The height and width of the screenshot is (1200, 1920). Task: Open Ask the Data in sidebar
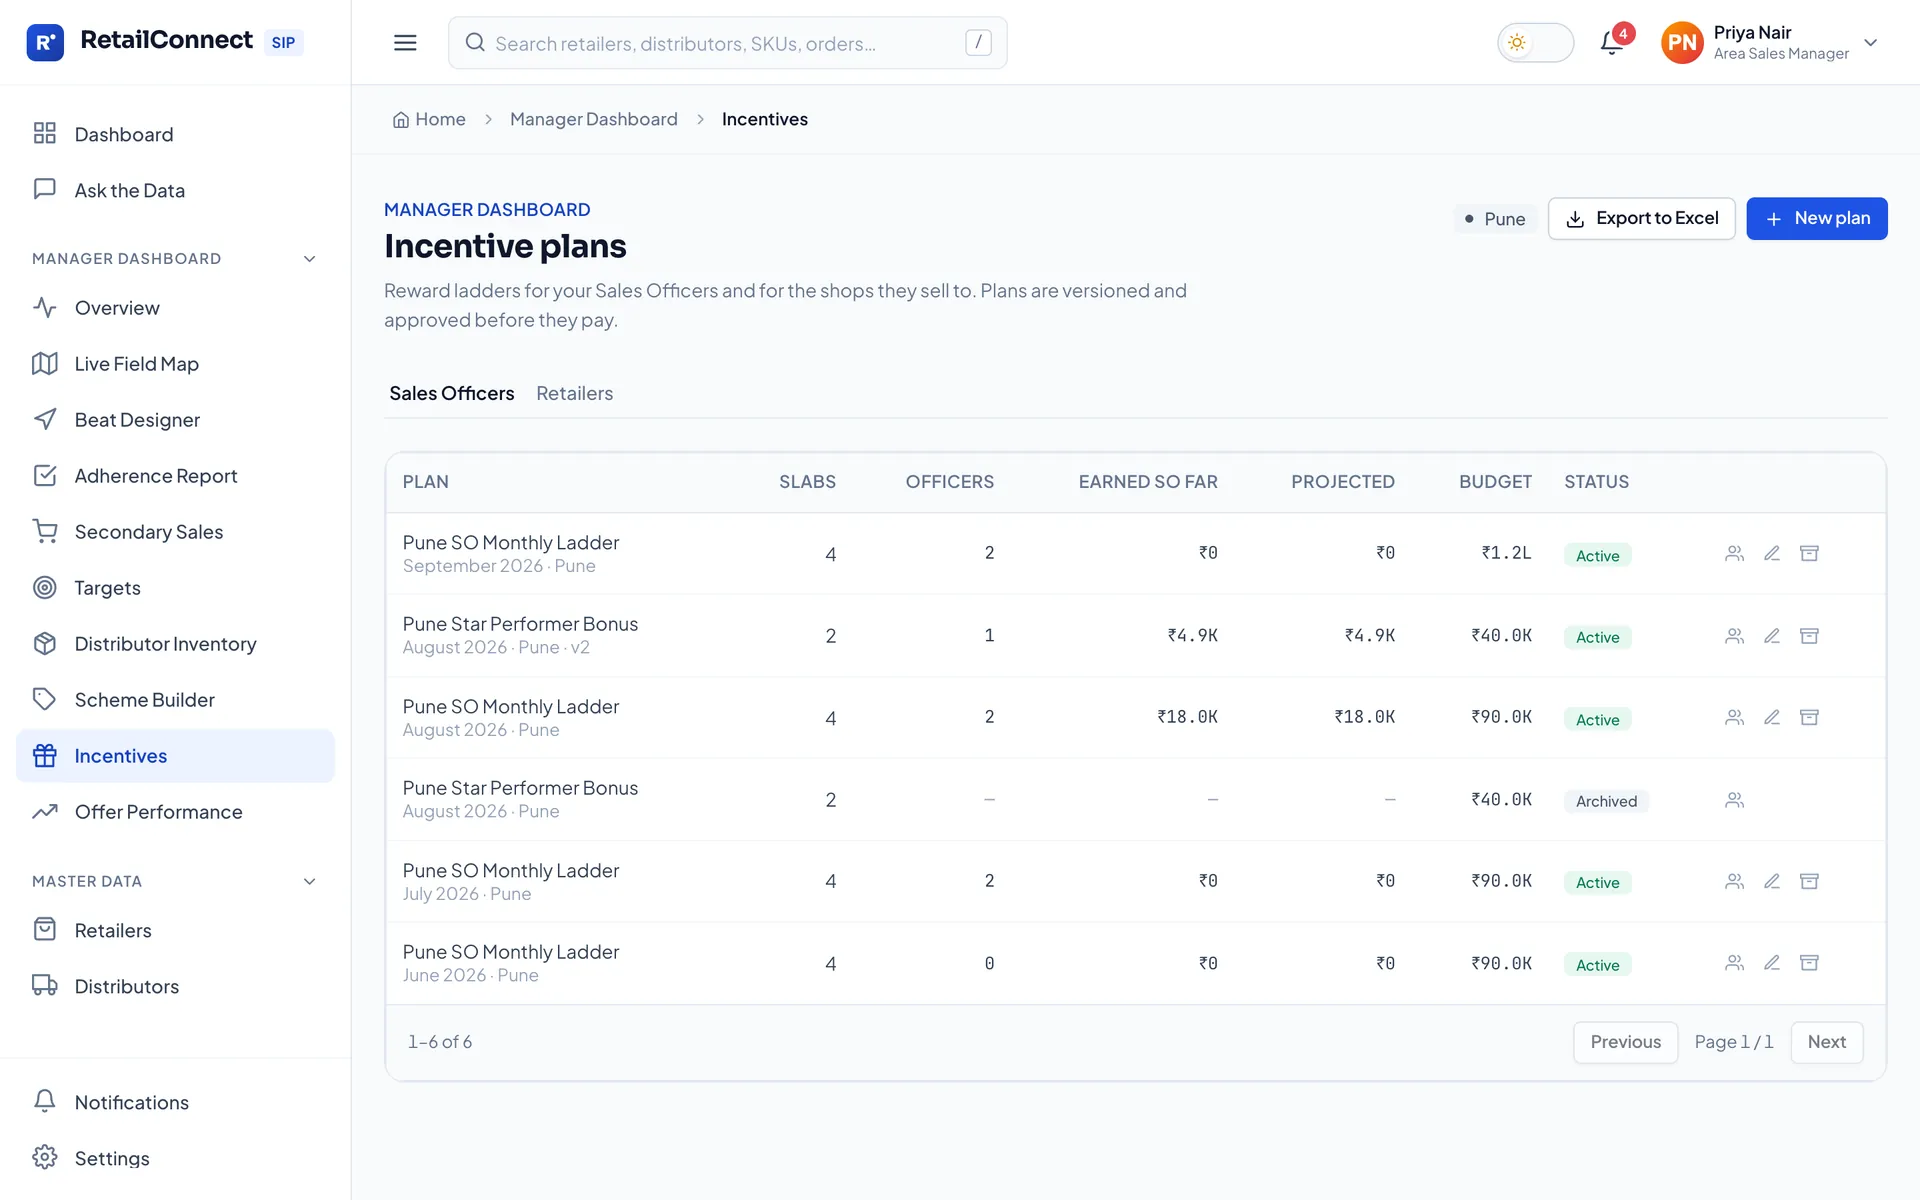[x=175, y=190]
